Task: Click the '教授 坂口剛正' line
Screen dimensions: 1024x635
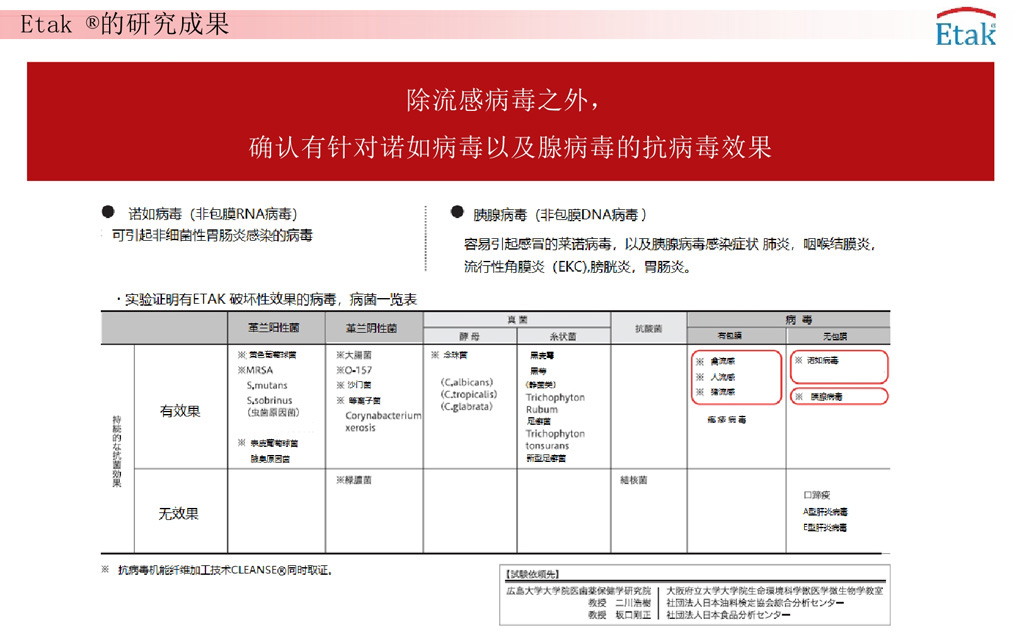Action: (619, 615)
